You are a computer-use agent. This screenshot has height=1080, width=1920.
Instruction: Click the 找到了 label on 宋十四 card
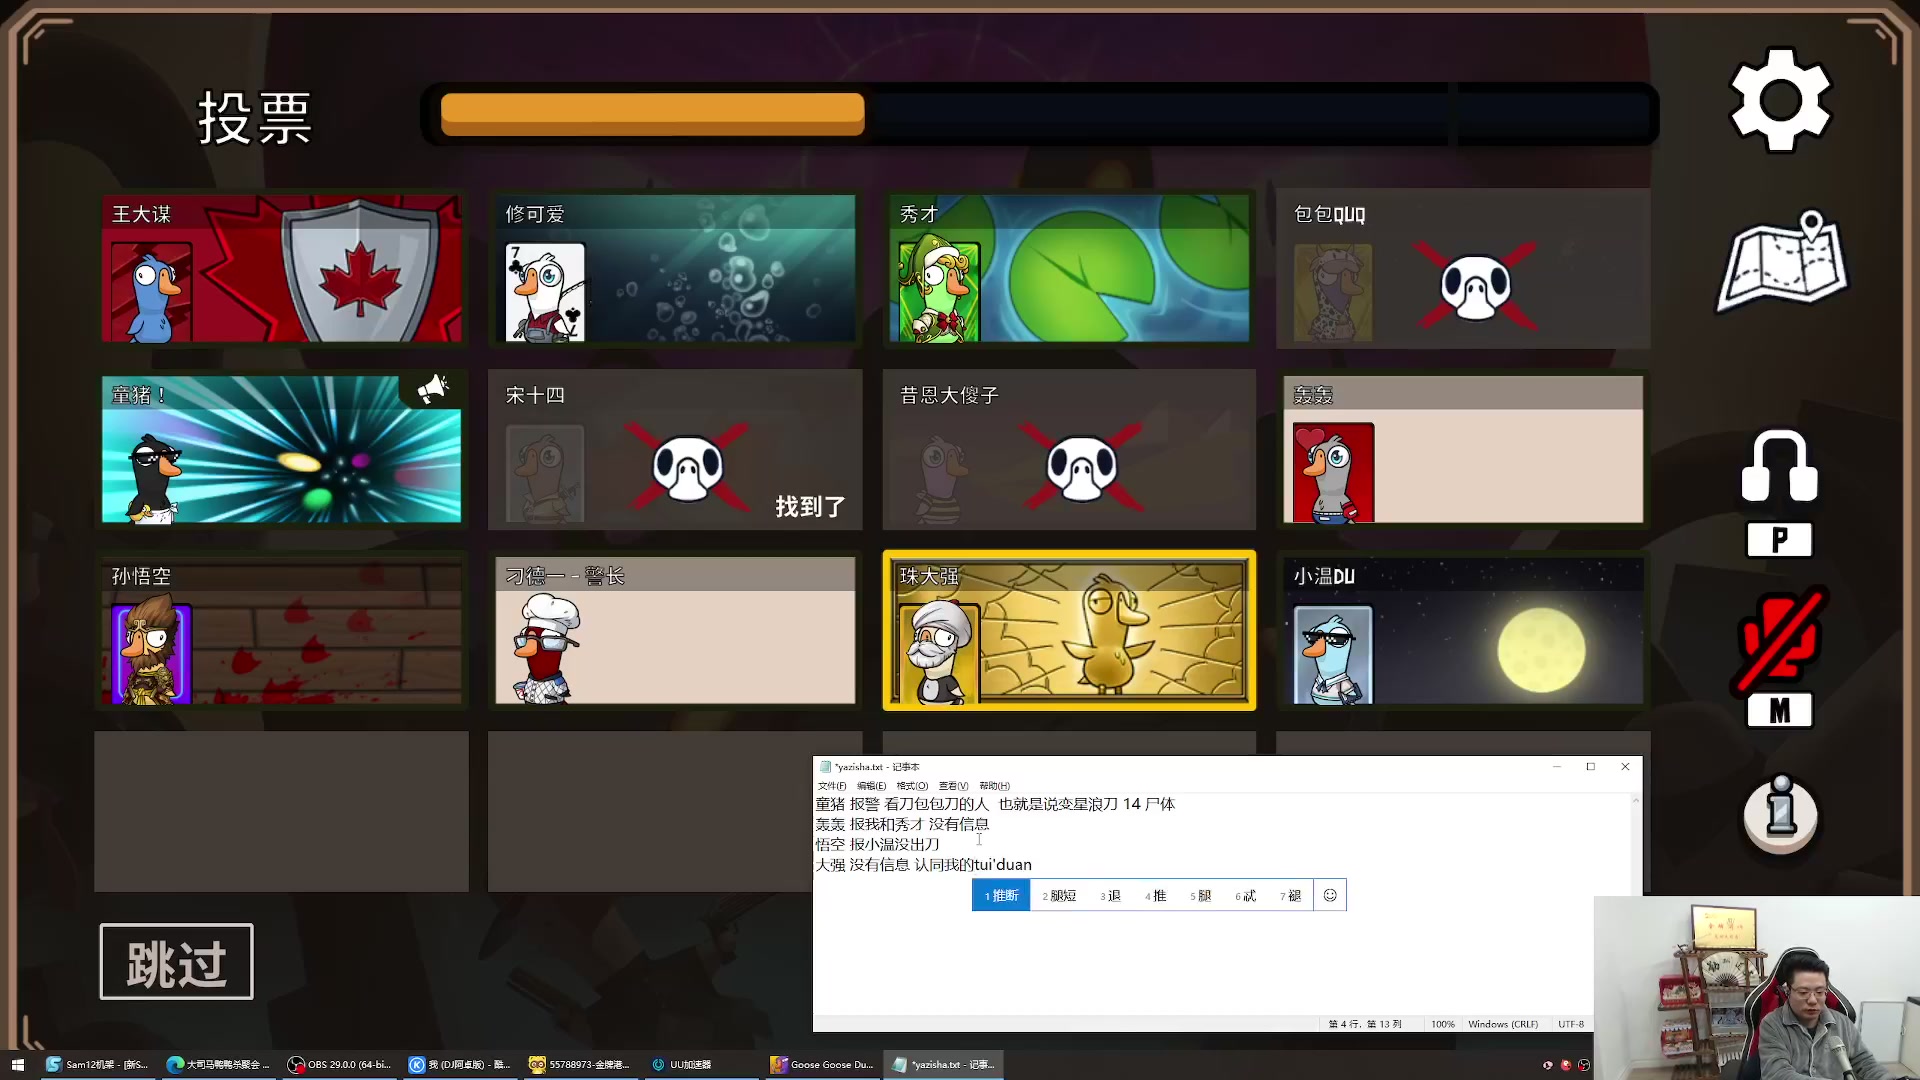(x=810, y=507)
